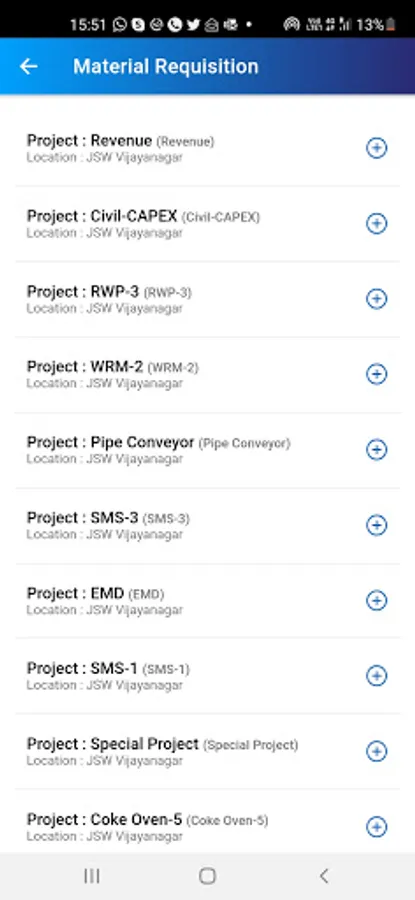
Task: Add requisition for Pipe Conveyor project
Action: (377, 449)
